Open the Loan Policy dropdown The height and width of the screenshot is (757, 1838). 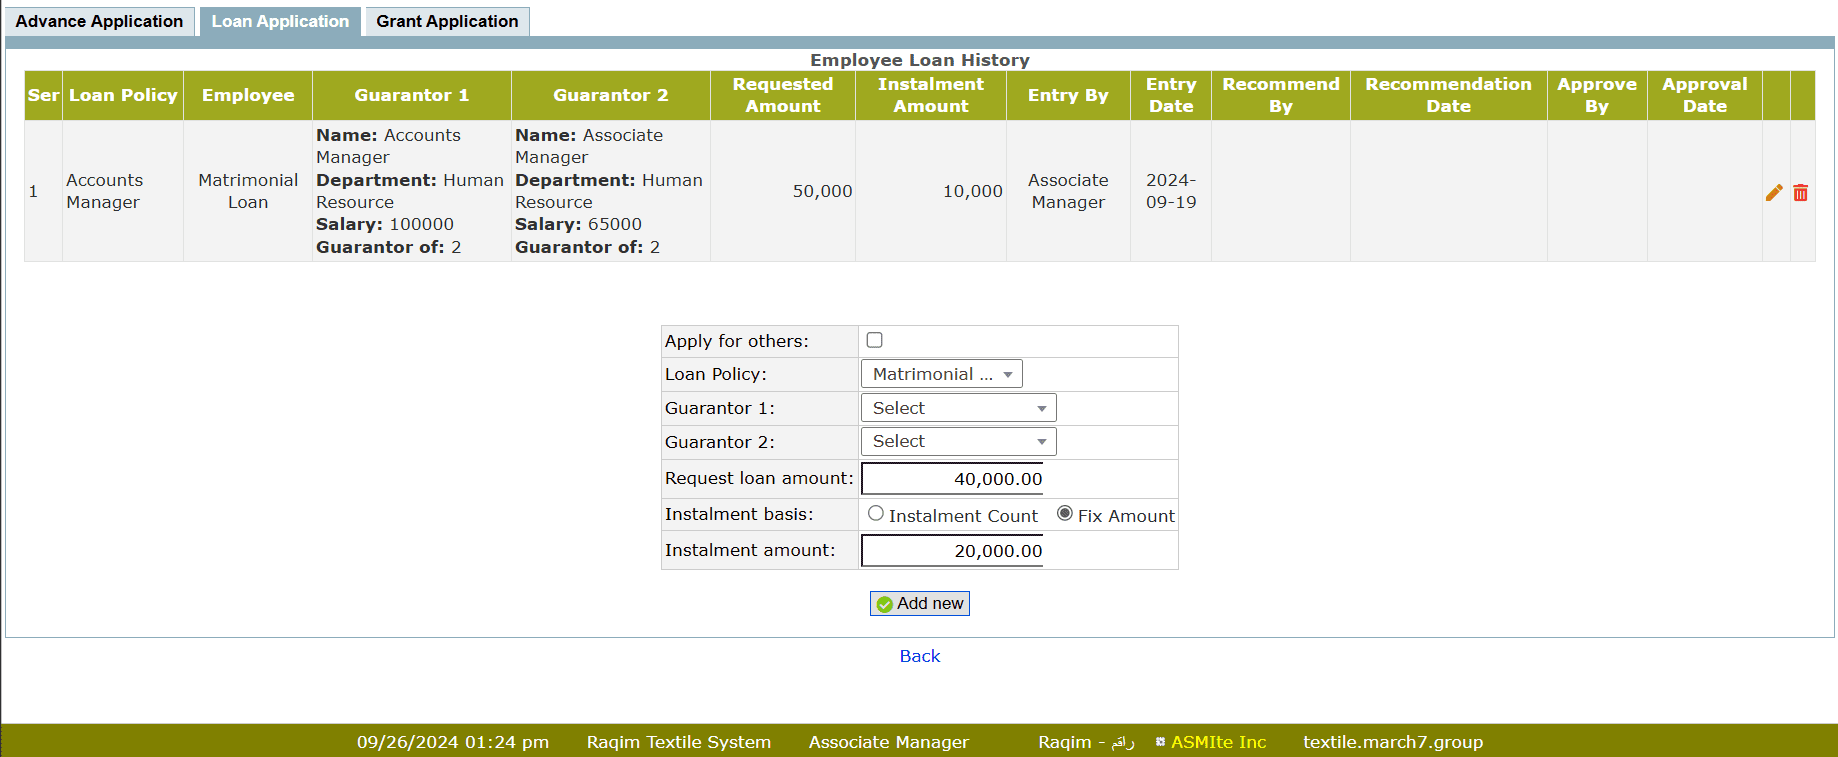[941, 374]
